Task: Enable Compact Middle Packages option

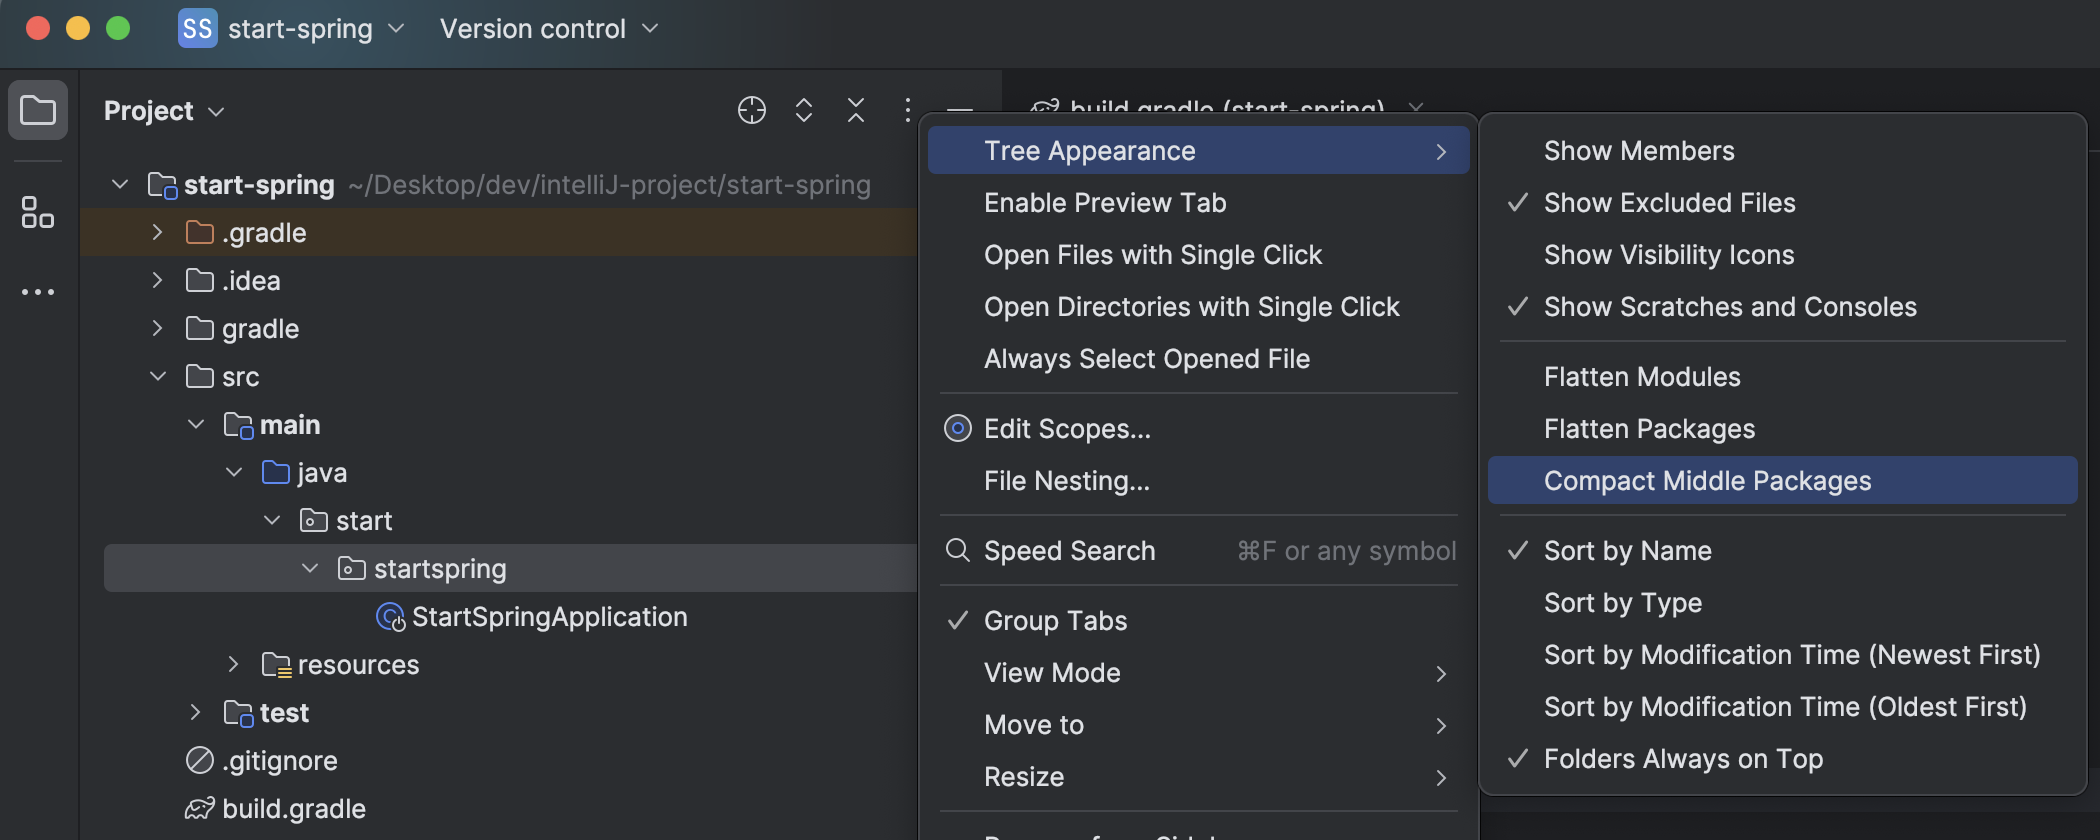Action: tap(1782, 481)
